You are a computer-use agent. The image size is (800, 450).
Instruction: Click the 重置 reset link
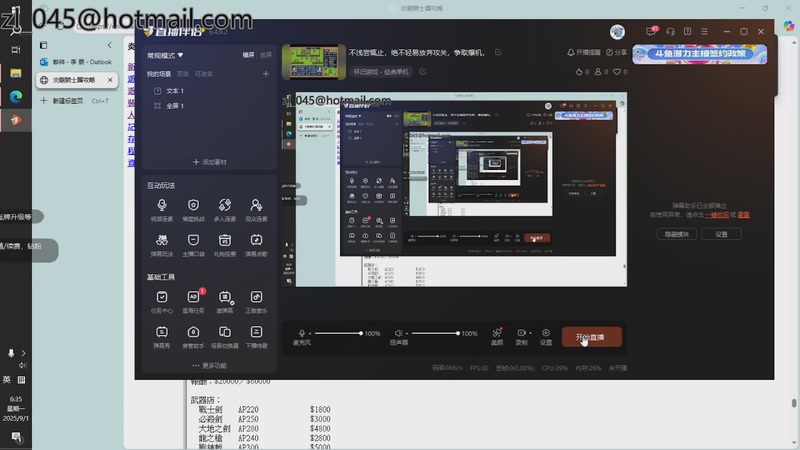pyautogui.click(x=743, y=215)
